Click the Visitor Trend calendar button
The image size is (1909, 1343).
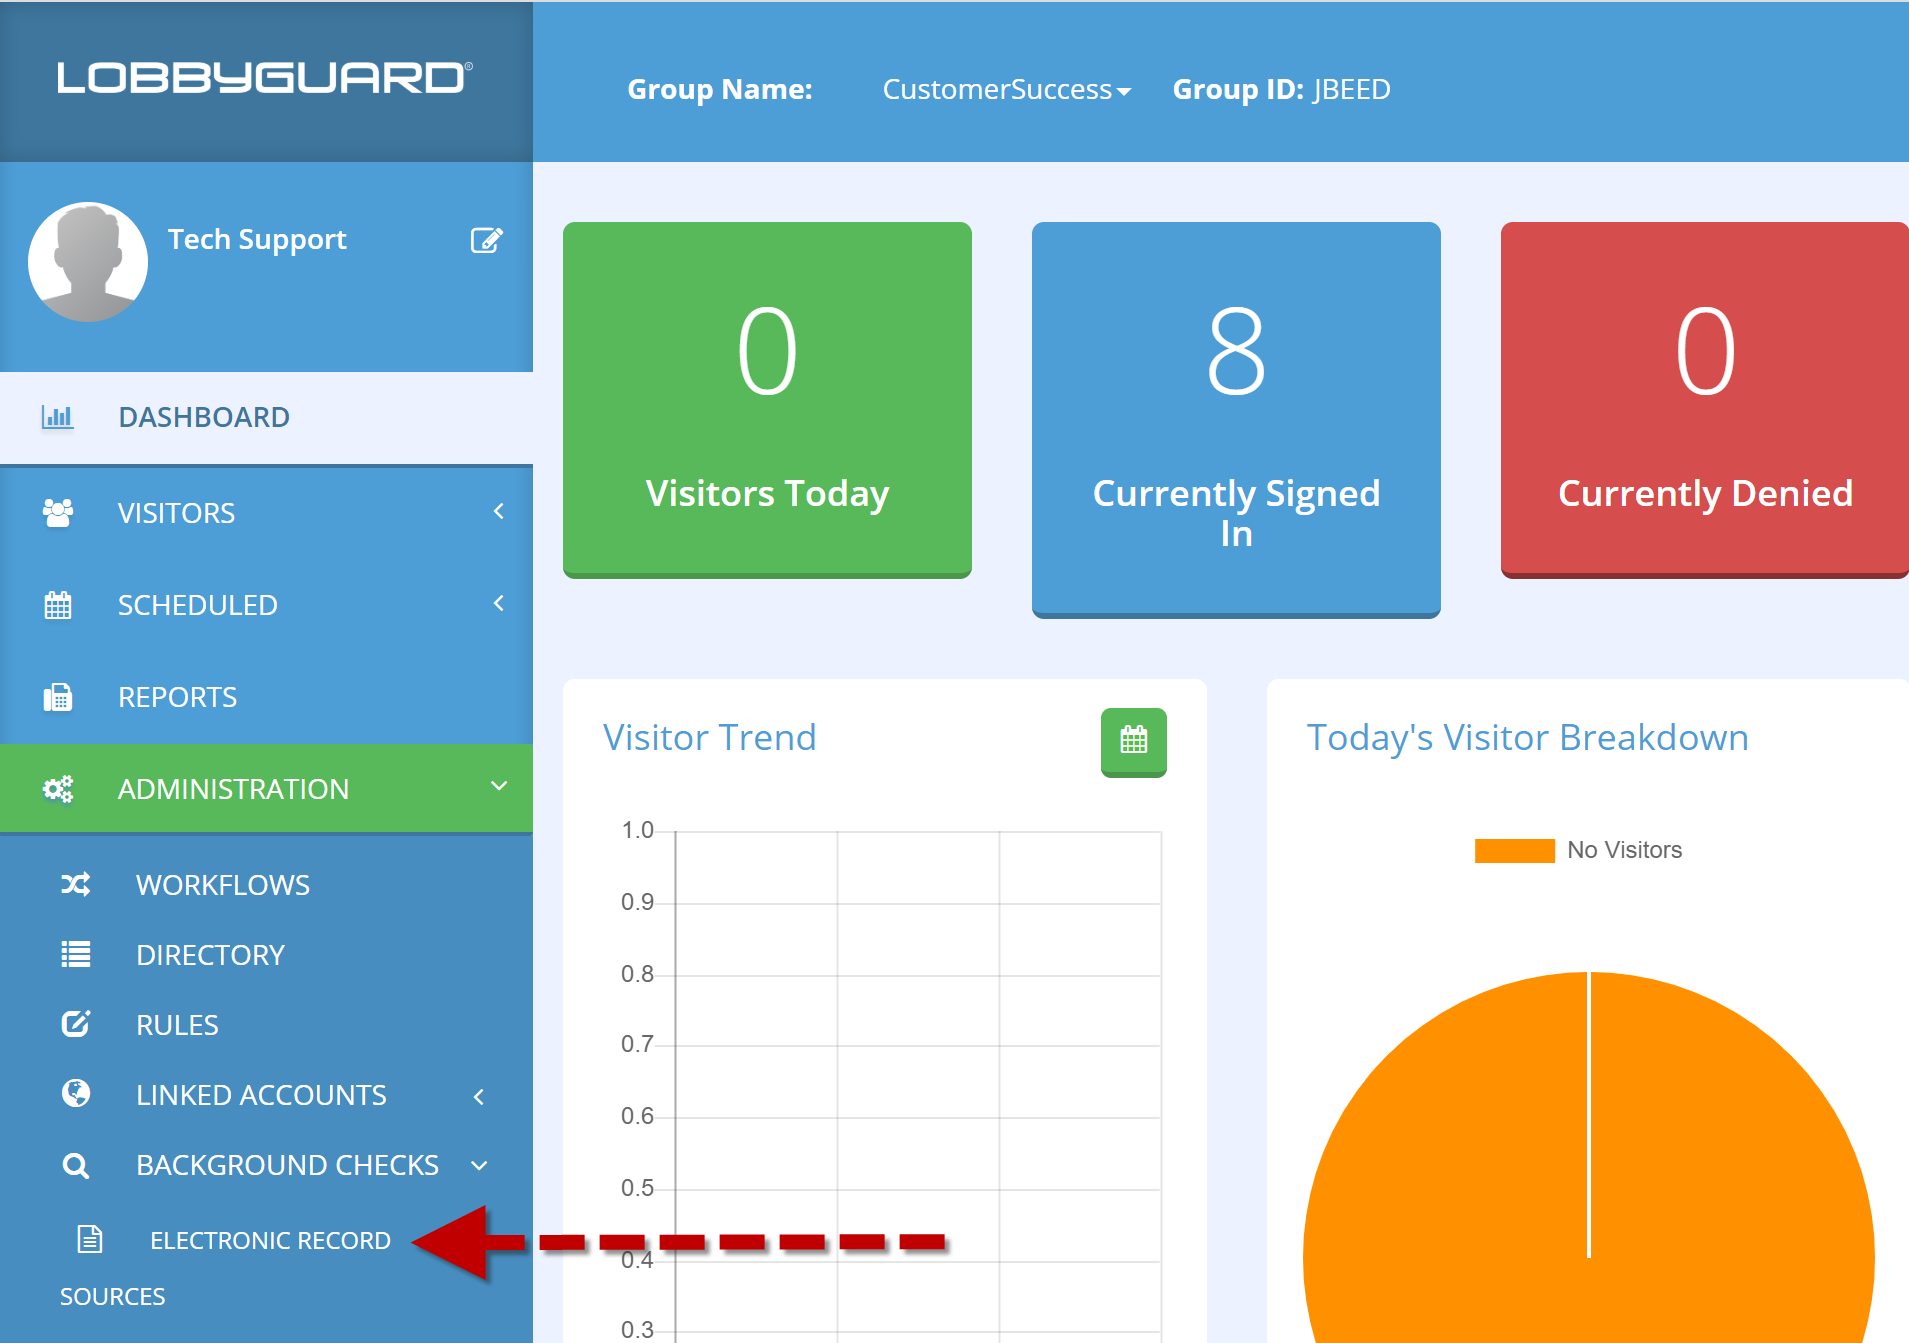[1134, 741]
